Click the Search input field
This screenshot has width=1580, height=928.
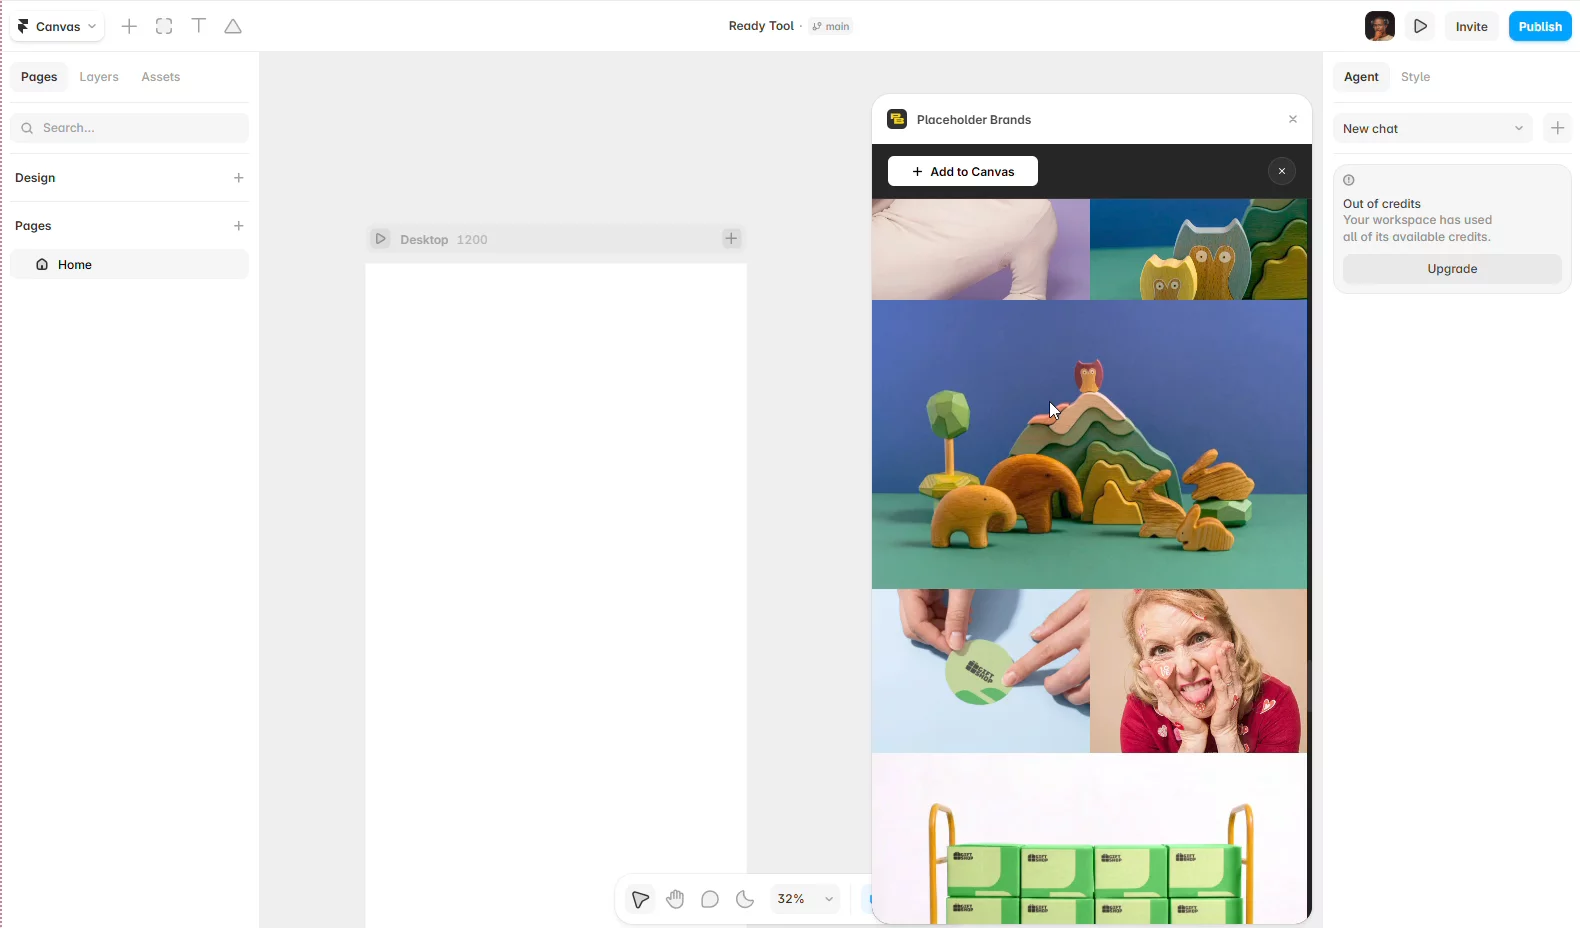130,128
